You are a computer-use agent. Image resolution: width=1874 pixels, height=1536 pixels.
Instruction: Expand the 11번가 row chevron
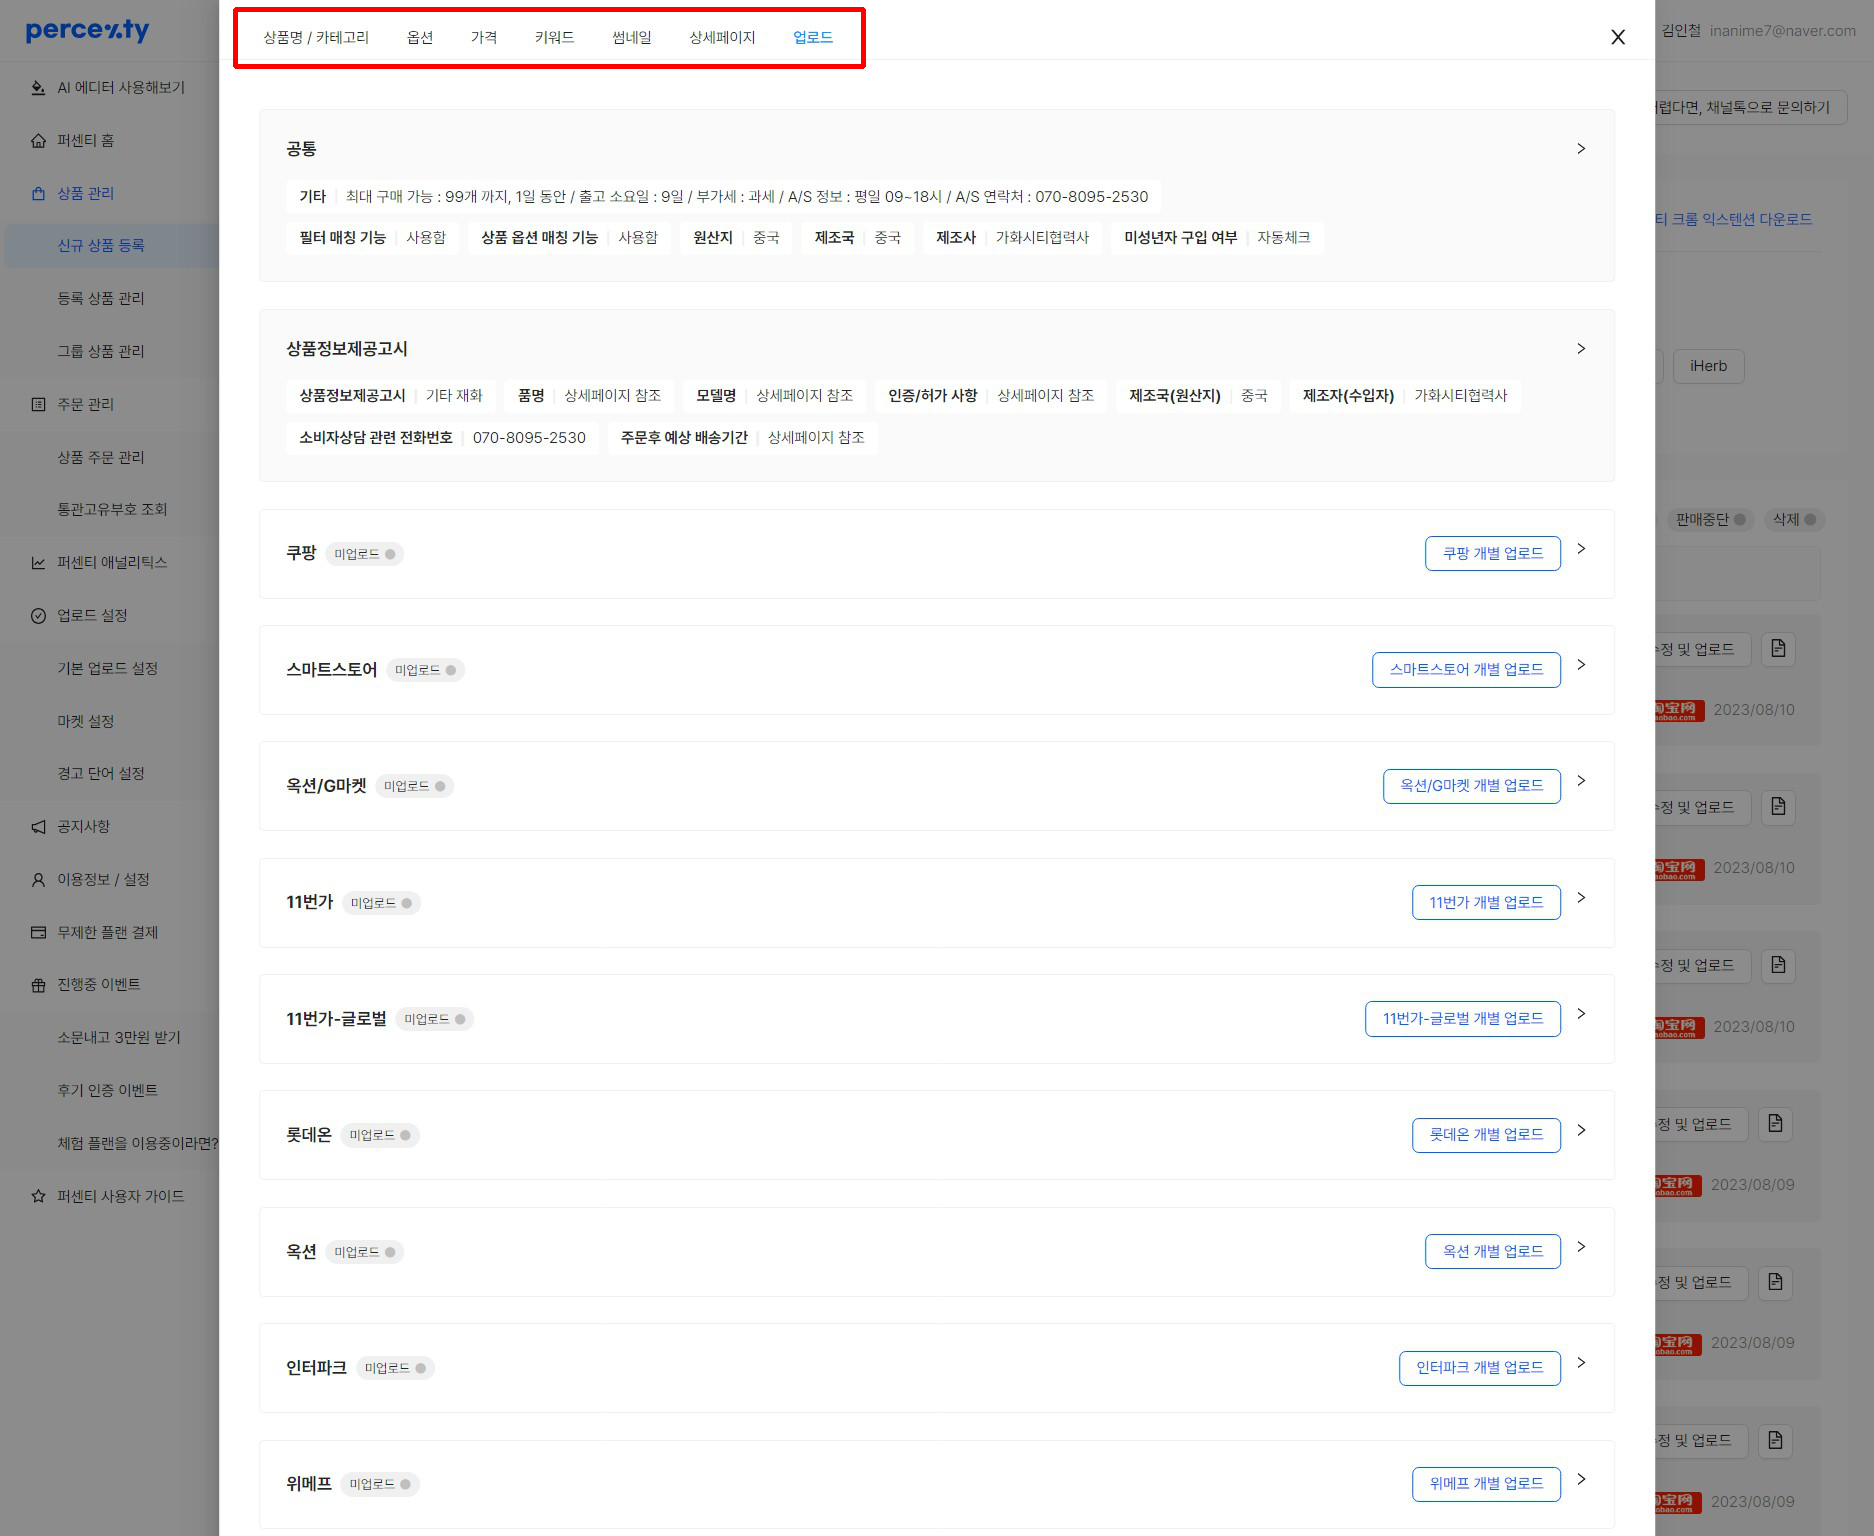pos(1581,898)
